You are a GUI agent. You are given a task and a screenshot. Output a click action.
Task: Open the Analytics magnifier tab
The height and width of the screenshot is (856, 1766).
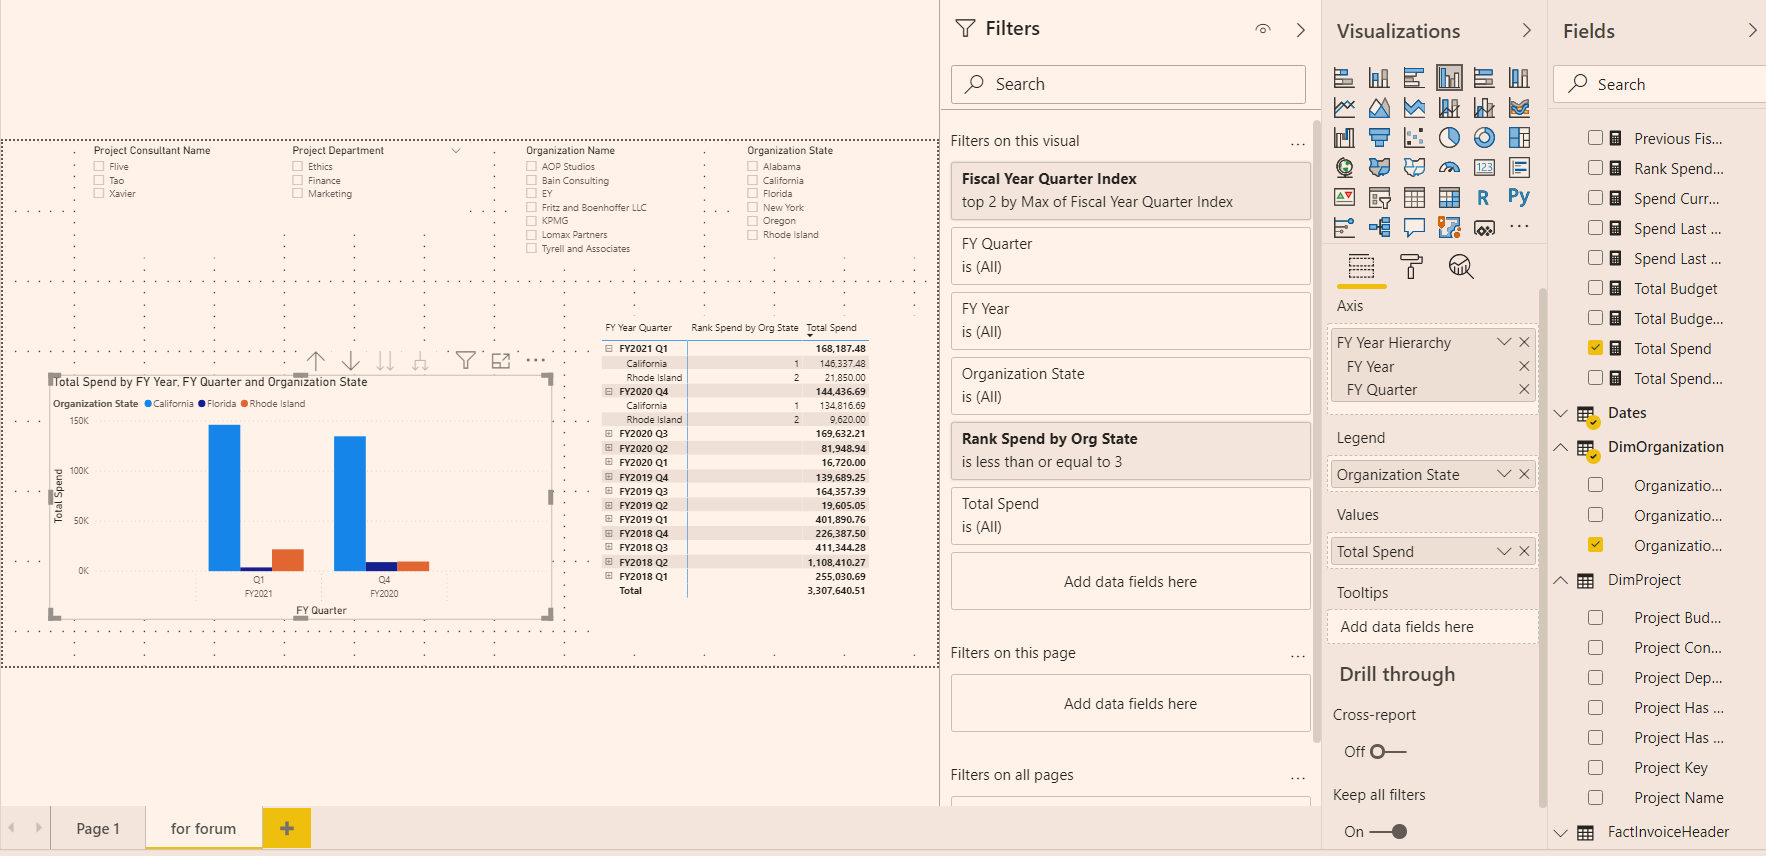pyautogui.click(x=1461, y=266)
